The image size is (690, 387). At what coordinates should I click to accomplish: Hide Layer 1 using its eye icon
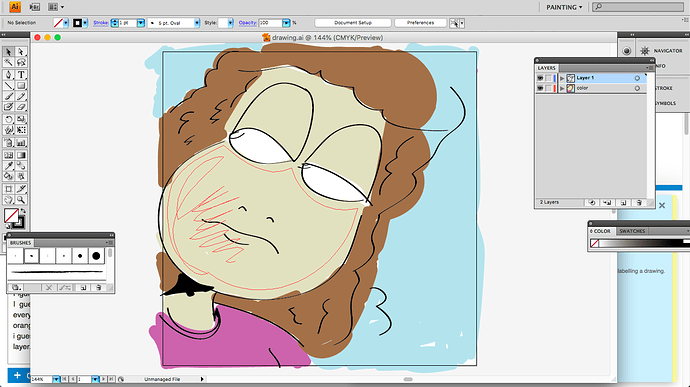tap(540, 78)
